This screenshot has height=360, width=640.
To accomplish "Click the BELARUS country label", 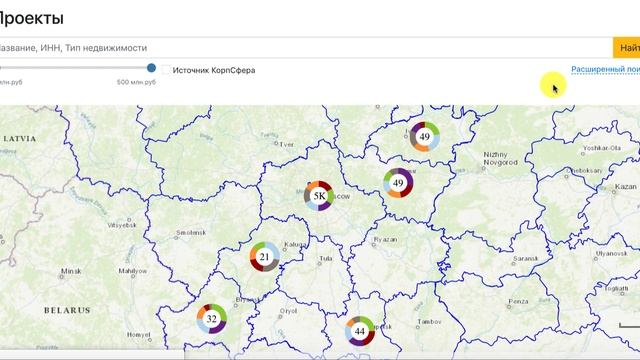I will click(x=67, y=310).
